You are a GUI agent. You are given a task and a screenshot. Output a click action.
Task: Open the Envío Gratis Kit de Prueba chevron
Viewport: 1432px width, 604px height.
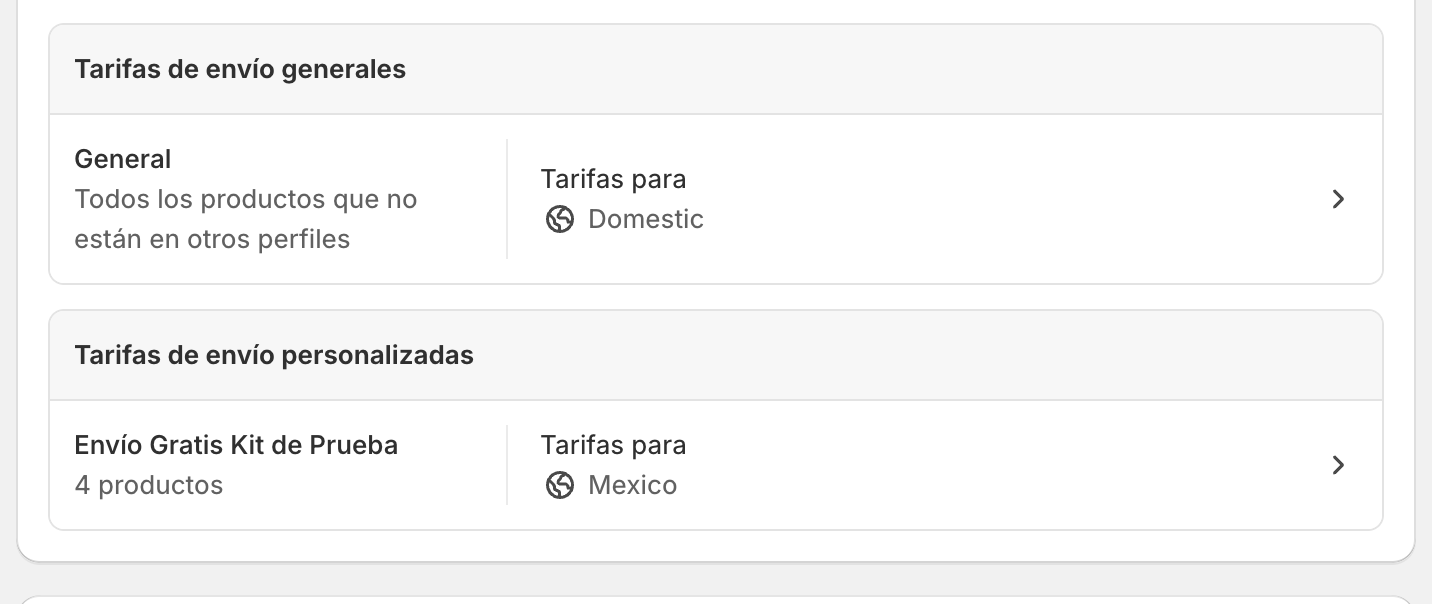click(x=1338, y=465)
